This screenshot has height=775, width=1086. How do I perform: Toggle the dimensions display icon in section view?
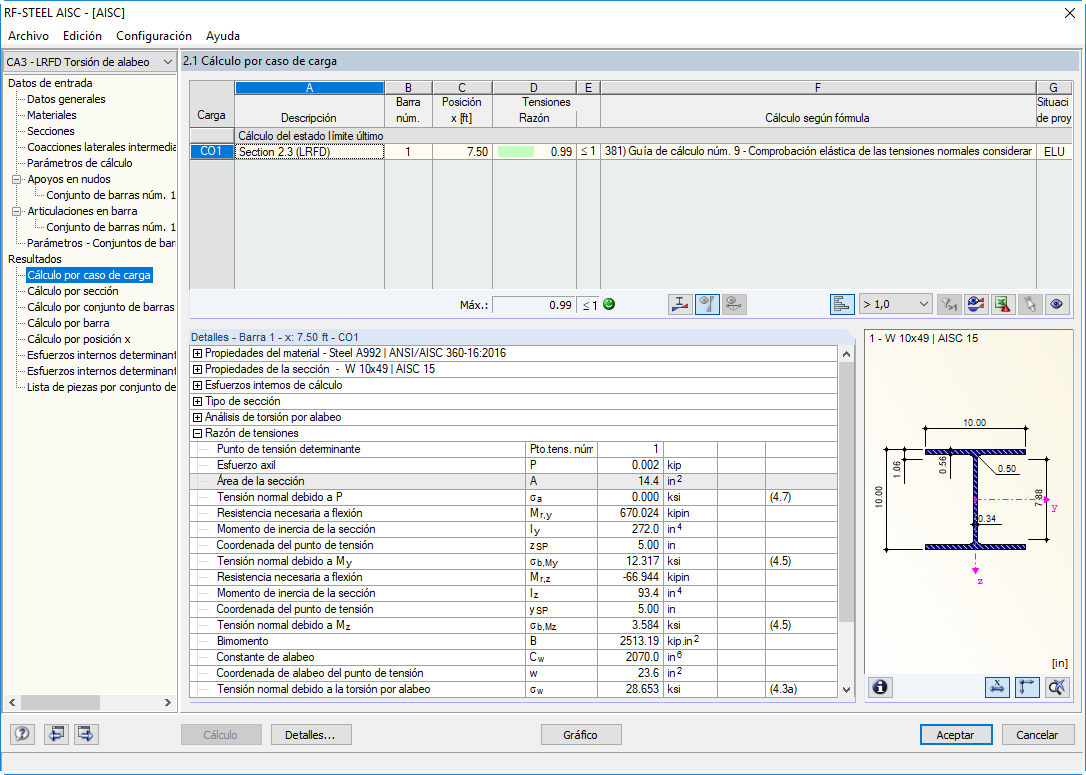(x=997, y=687)
